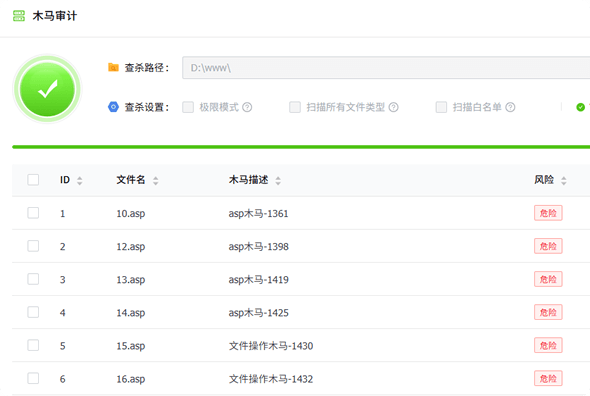Viewport: 590px width, 396px height.
Task: Enable the 扫描白名单 checkbox
Action: (x=441, y=107)
